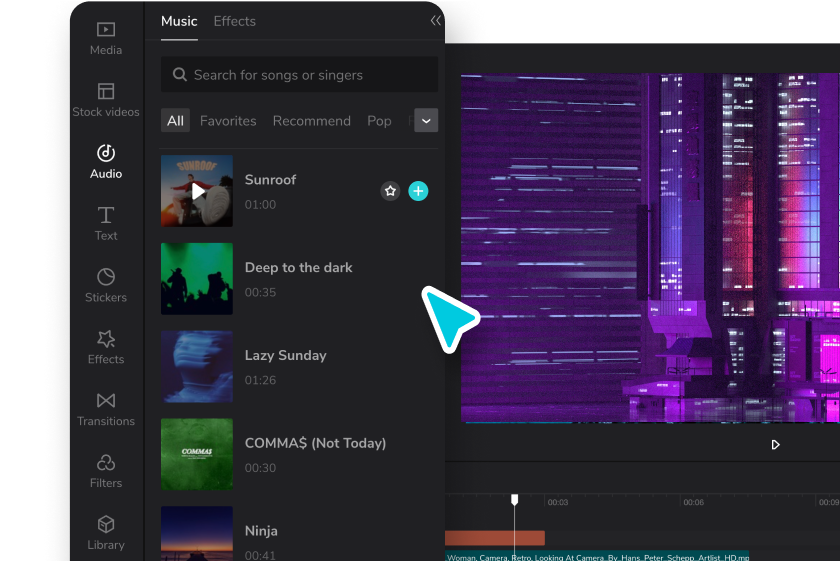Click the 00:06 timeline ruler mark
The width and height of the screenshot is (840, 561).
click(x=693, y=502)
